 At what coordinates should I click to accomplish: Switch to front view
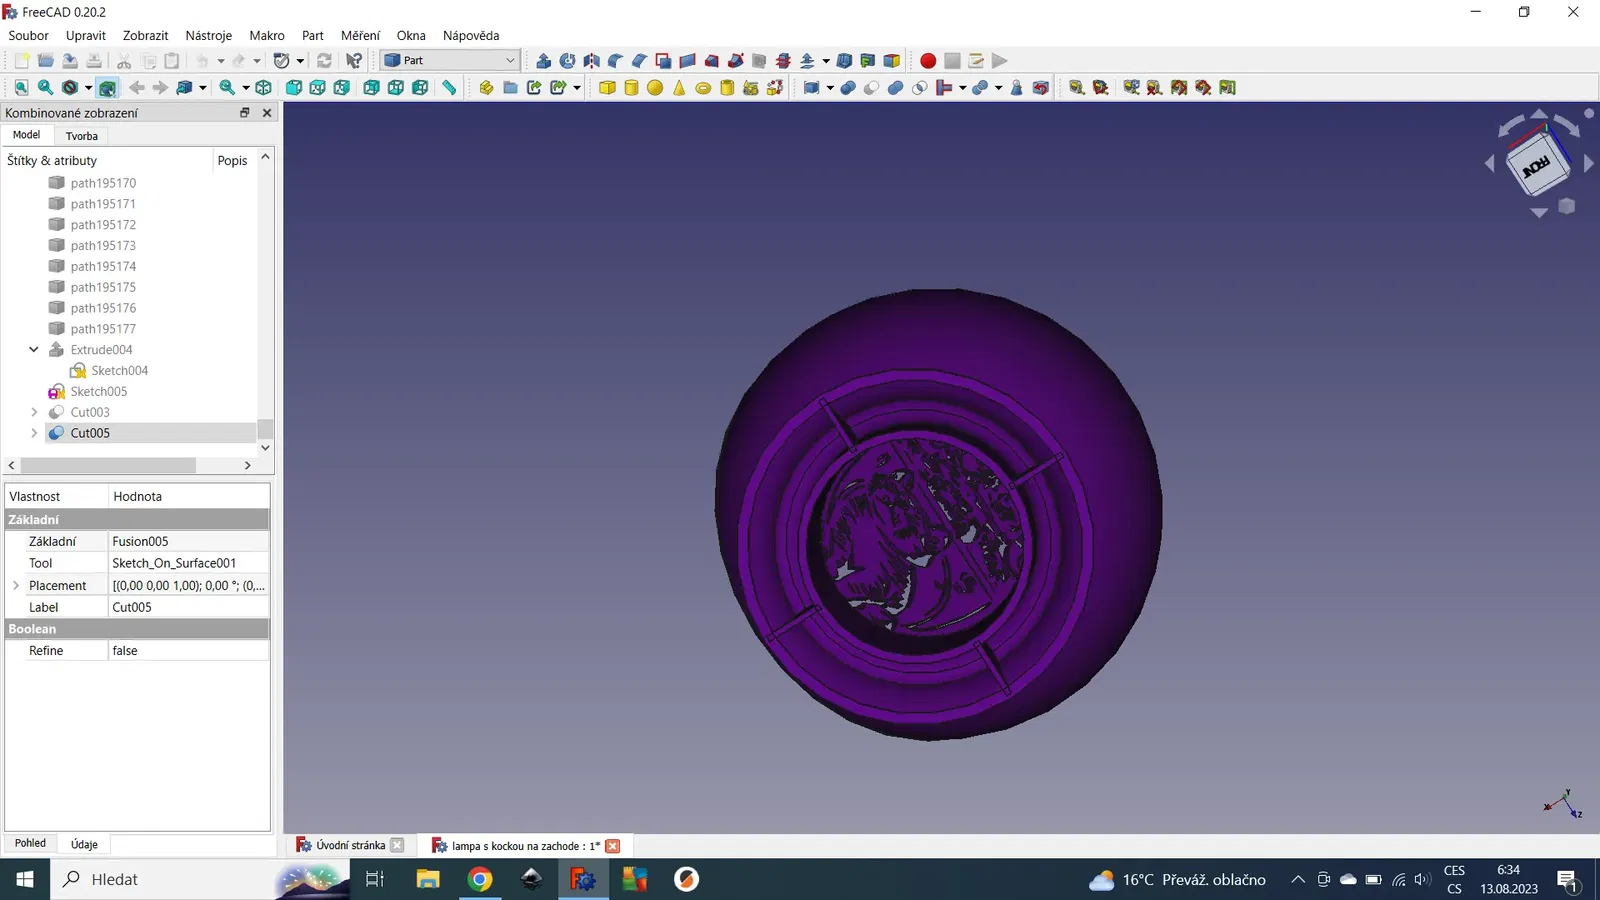pos(293,88)
